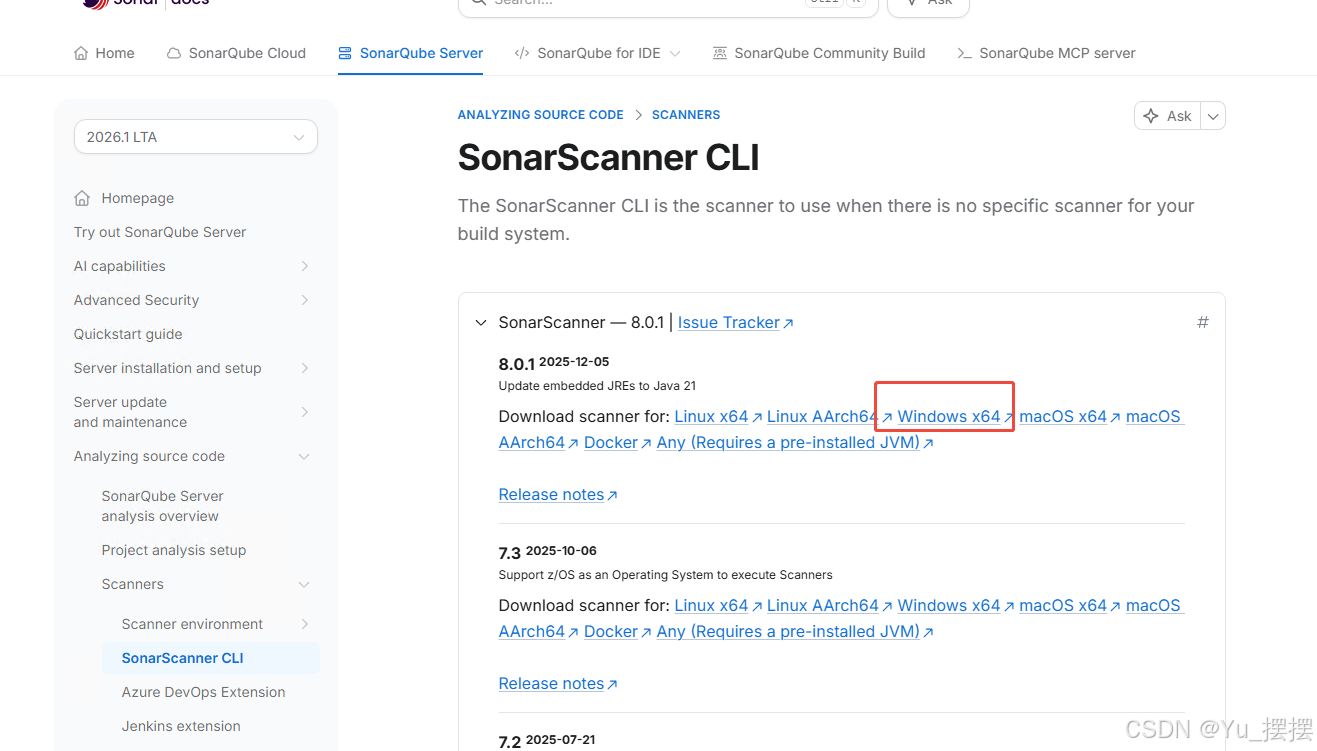Download 7.3 Linux AArch64 scanner

tap(823, 605)
